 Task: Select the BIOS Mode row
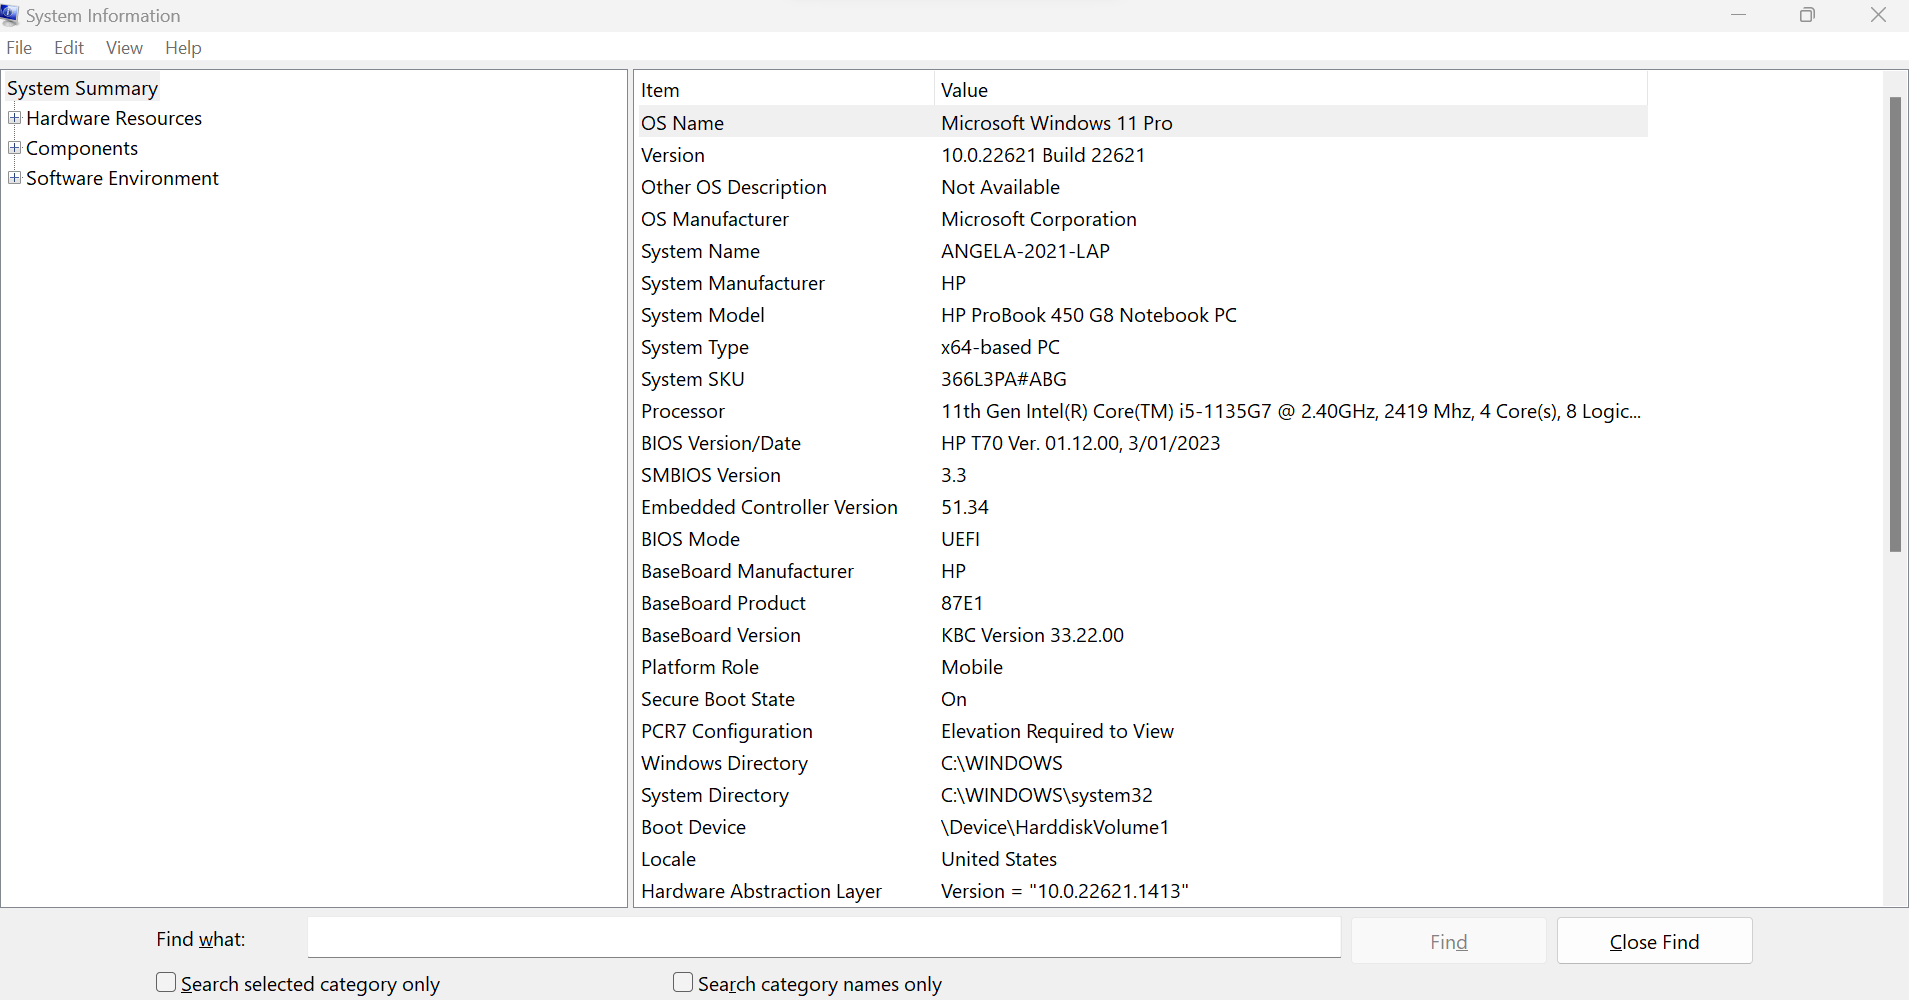pos(1143,539)
